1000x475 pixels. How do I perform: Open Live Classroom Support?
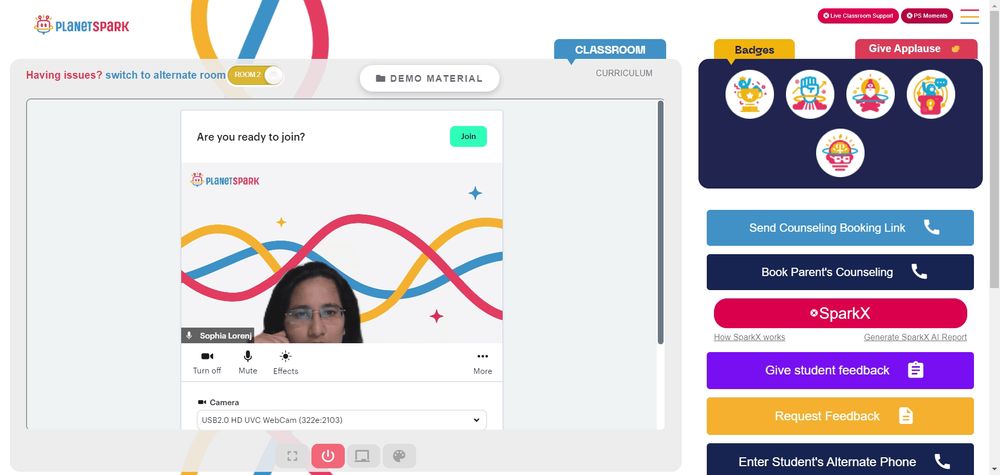(858, 16)
